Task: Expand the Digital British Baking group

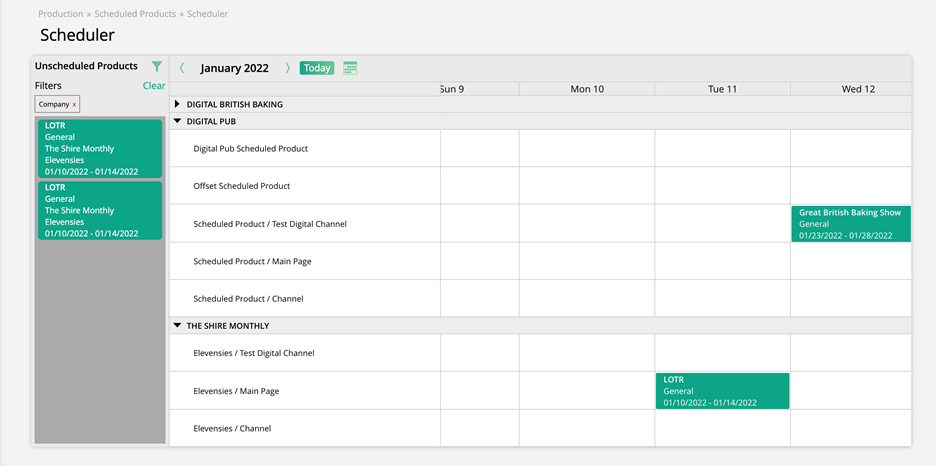Action: tap(178, 104)
